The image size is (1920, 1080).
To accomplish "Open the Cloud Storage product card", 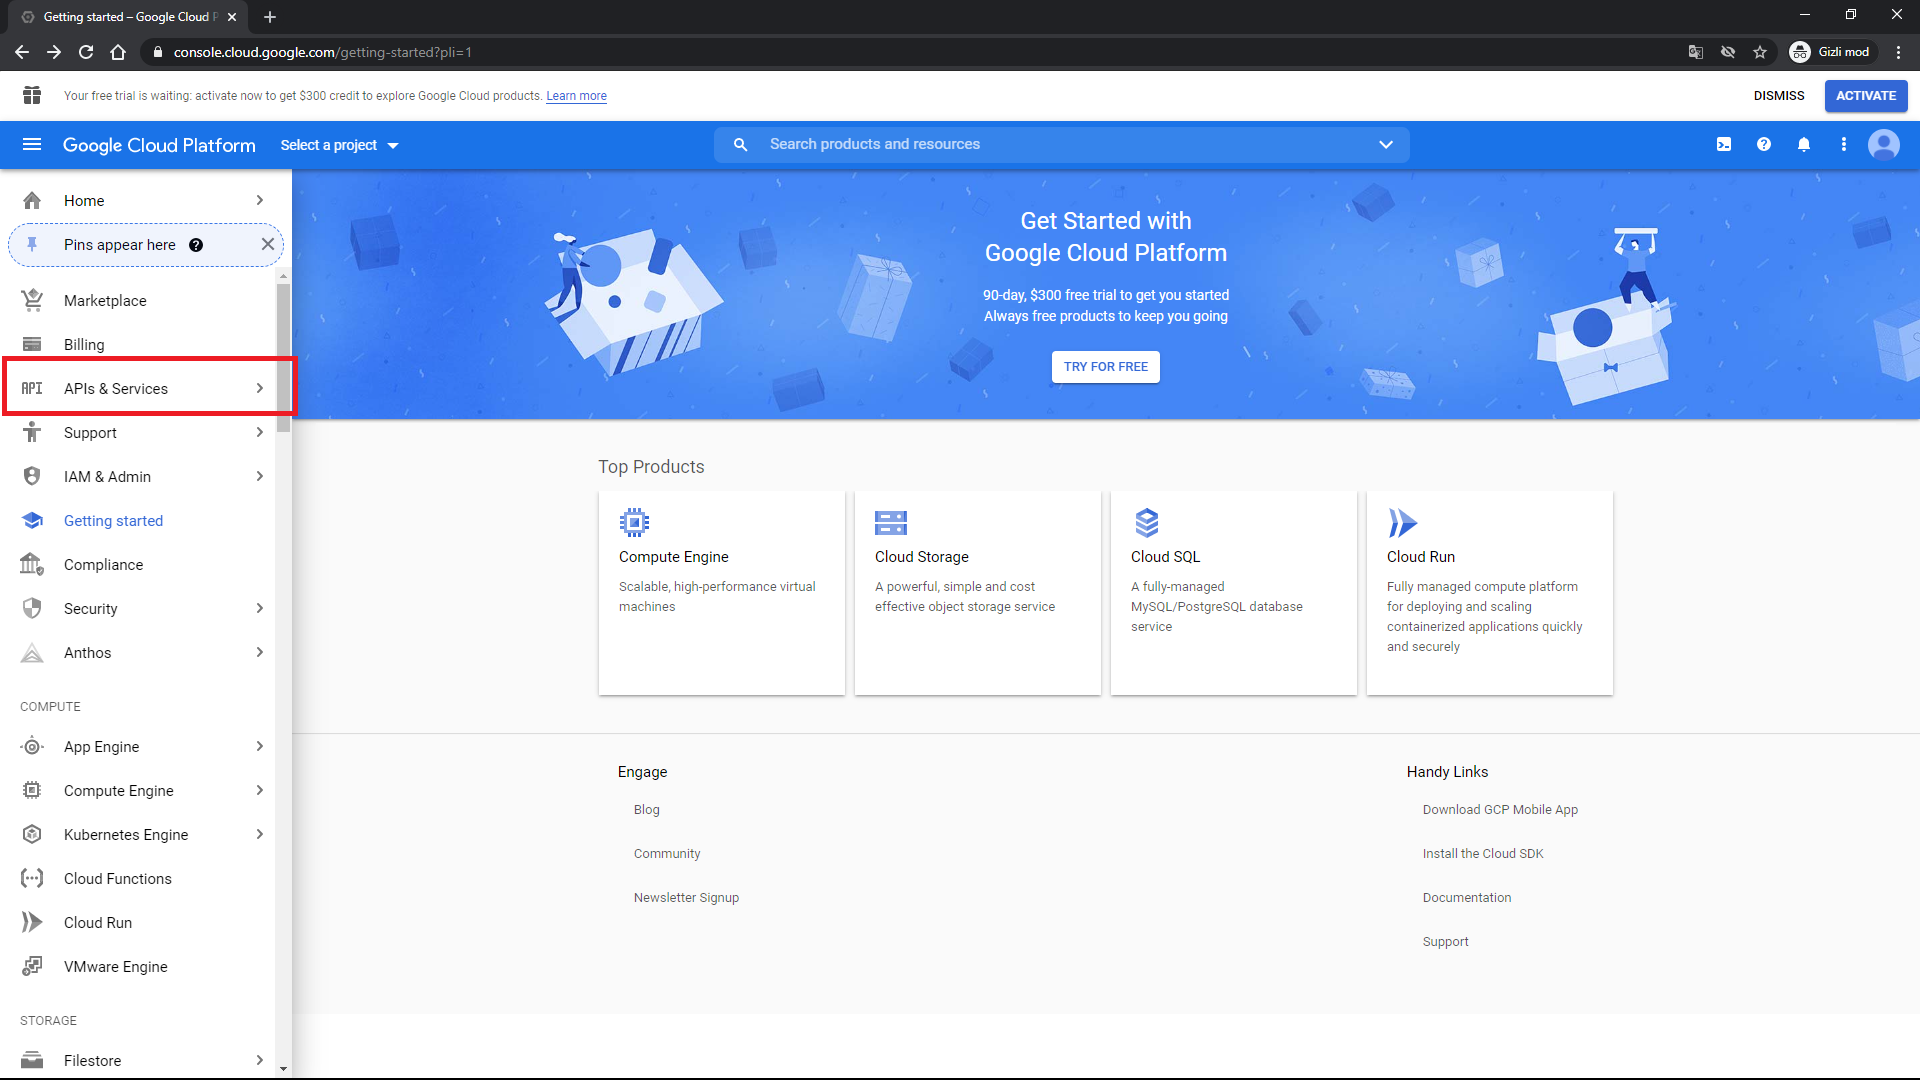I will (978, 593).
